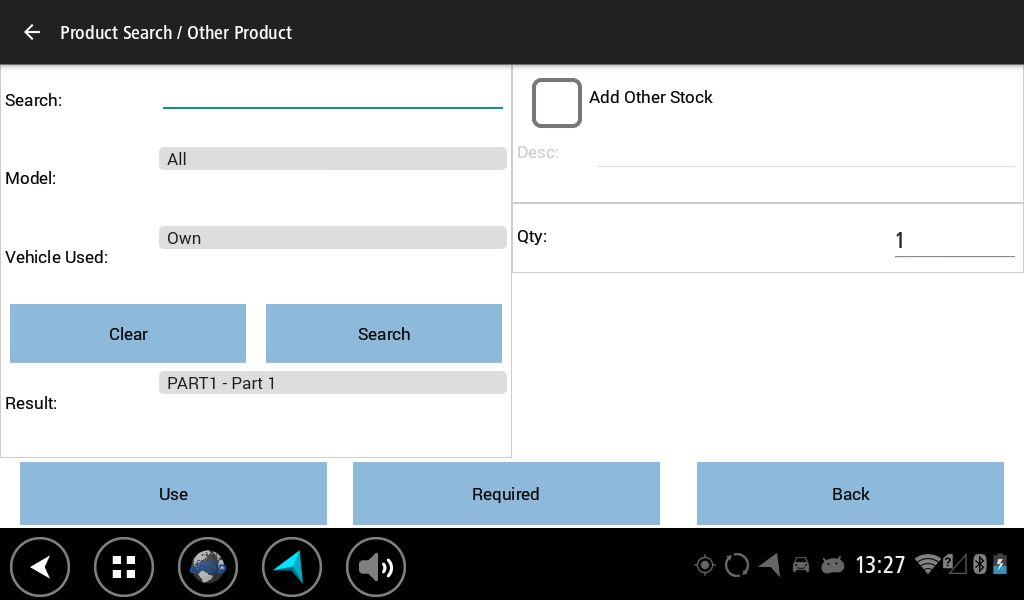Tap the Vehicle Used: label
Image resolution: width=1024 pixels, height=600 pixels.
click(57, 257)
